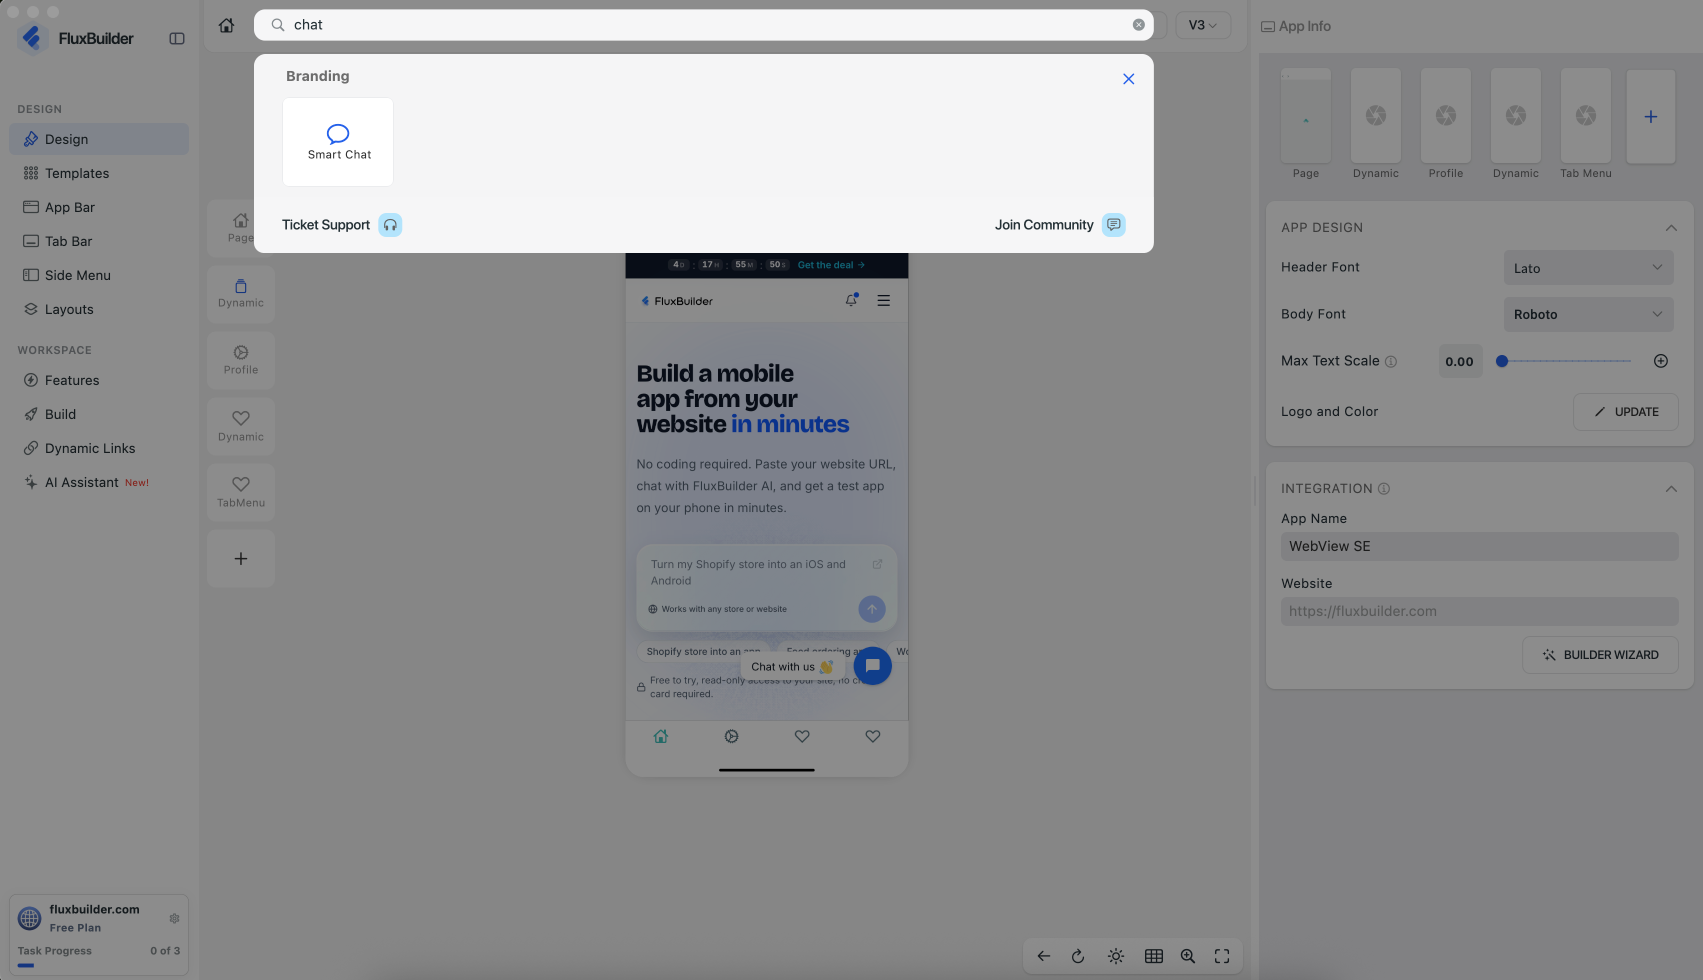
Task: Open site settings gear for fluxbuilder.com
Action: (x=174, y=918)
